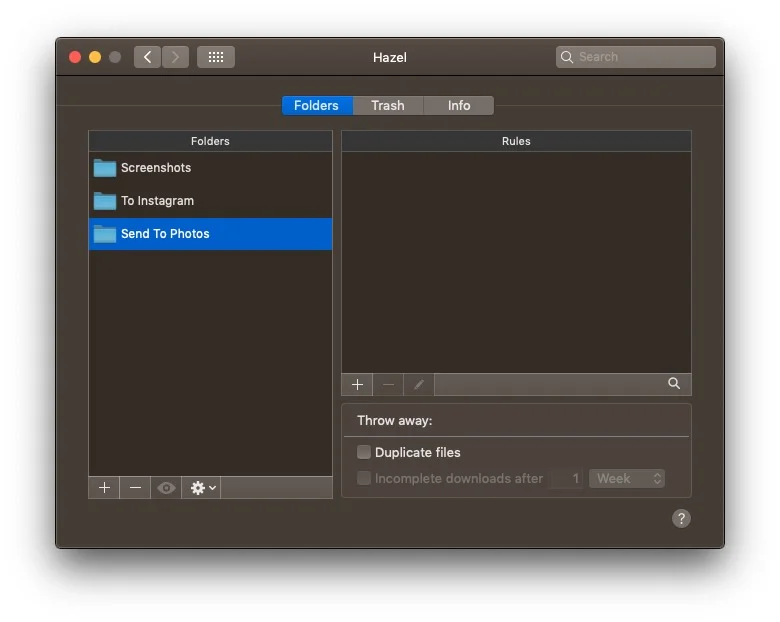Minimize the Hazel window
The image size is (780, 622).
pyautogui.click(x=95, y=57)
